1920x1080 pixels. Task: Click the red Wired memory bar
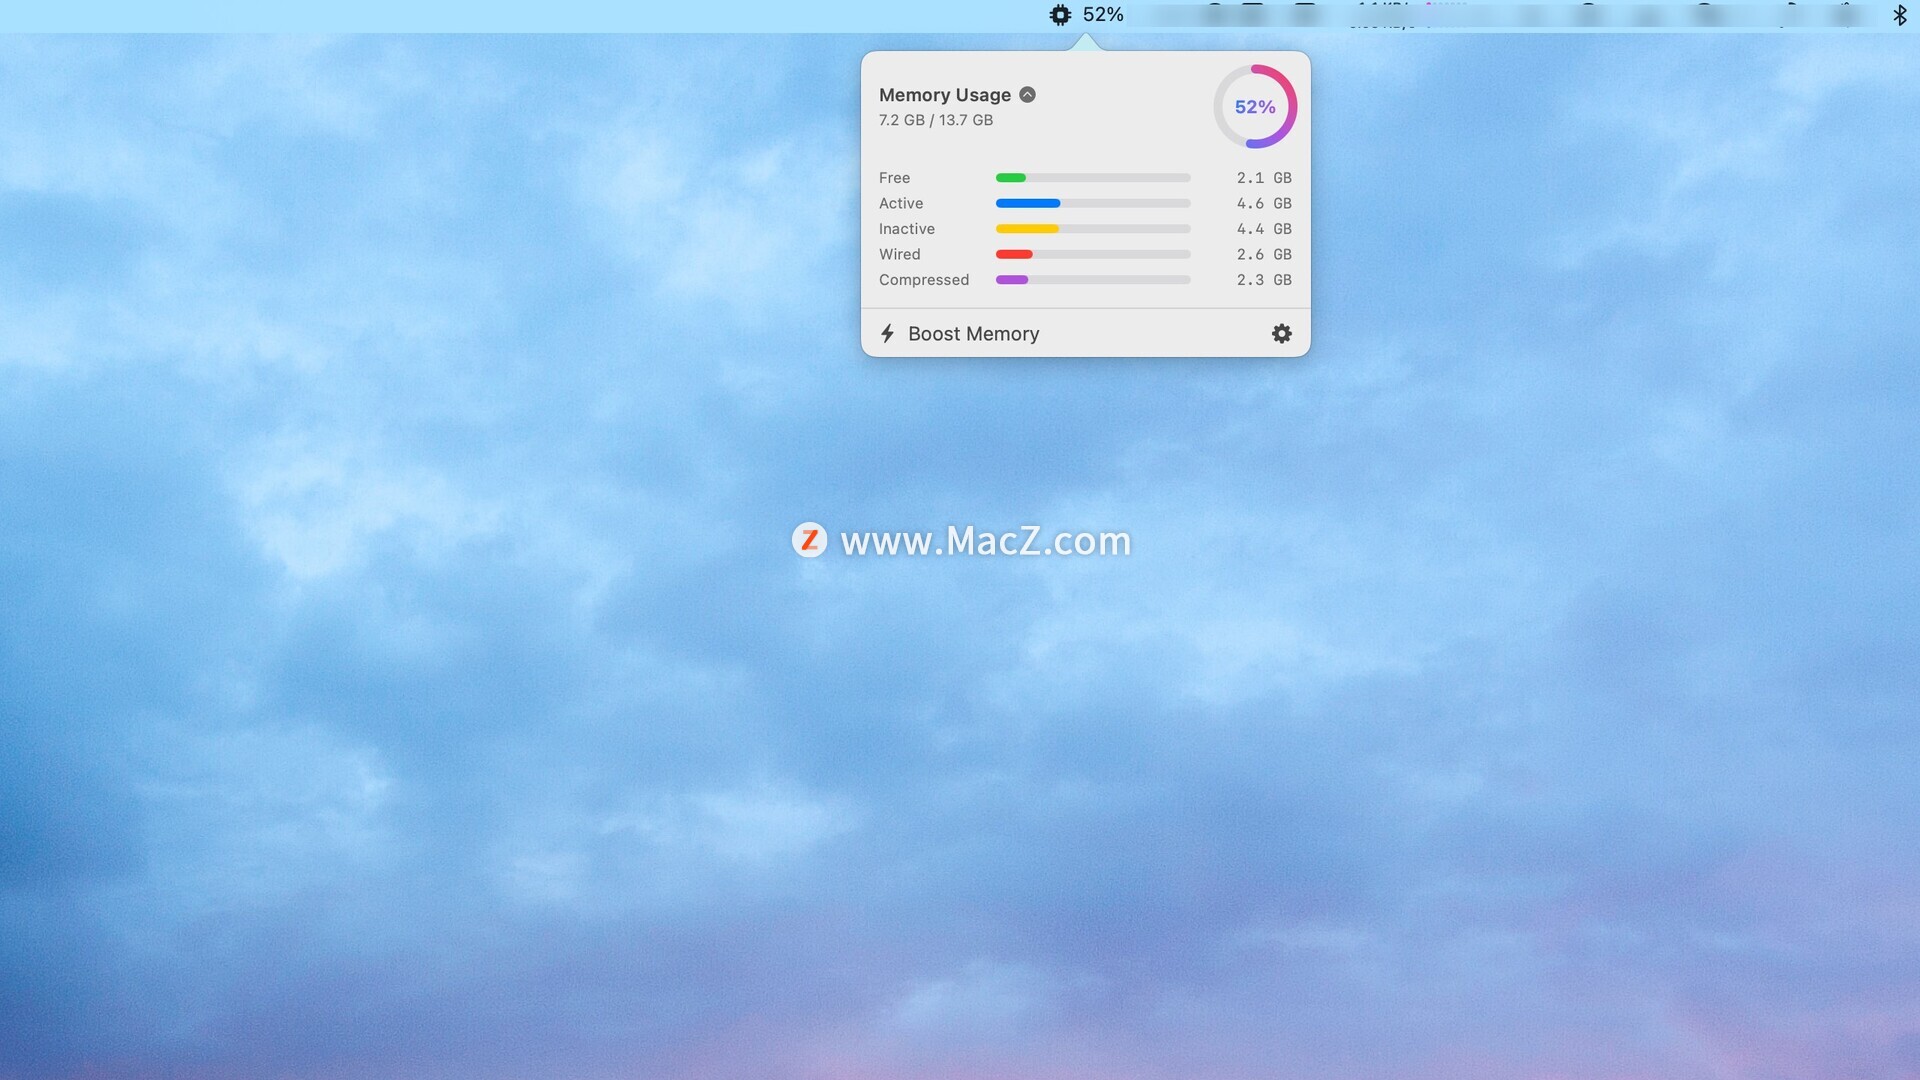tap(1013, 254)
